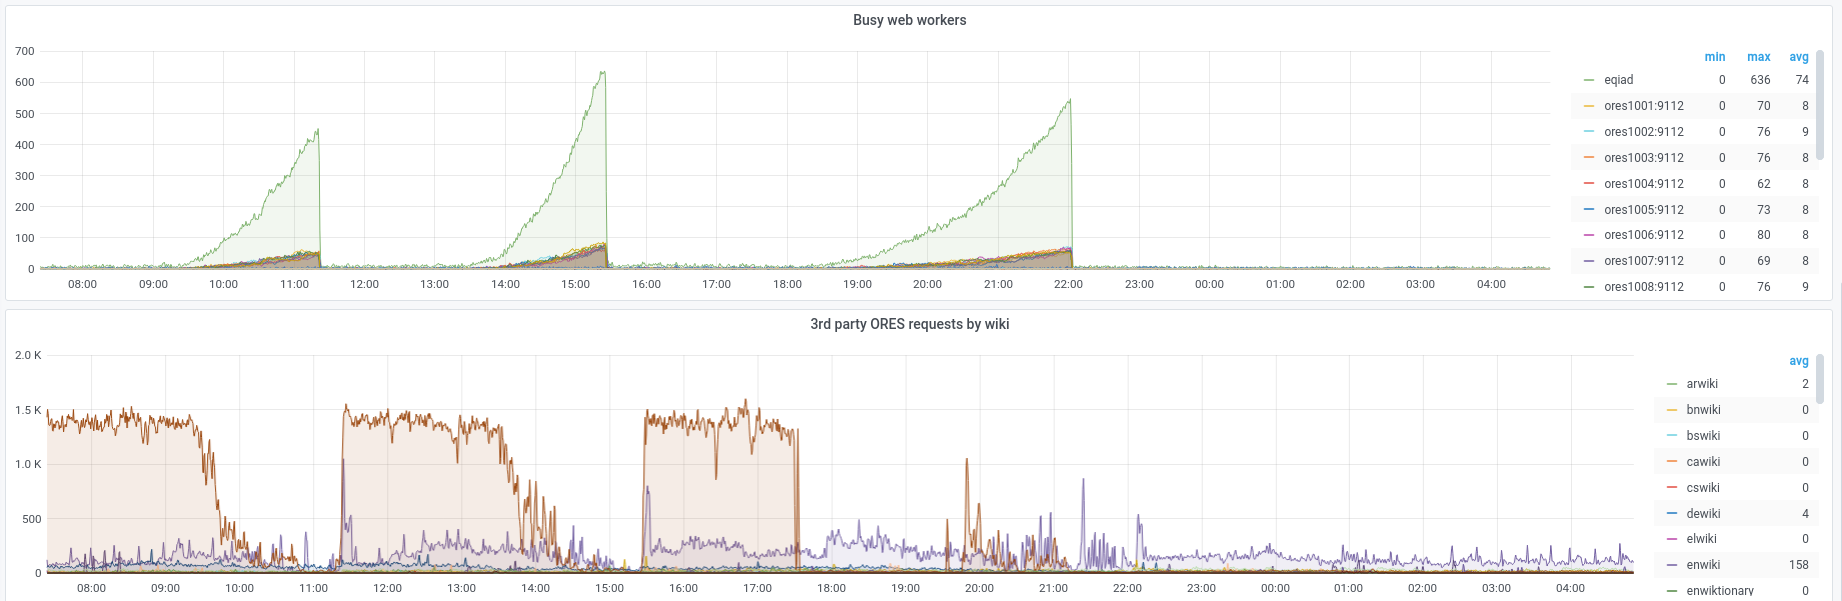Change color of dewiki legend swatch
This screenshot has width=1842, height=601.
point(1672,514)
